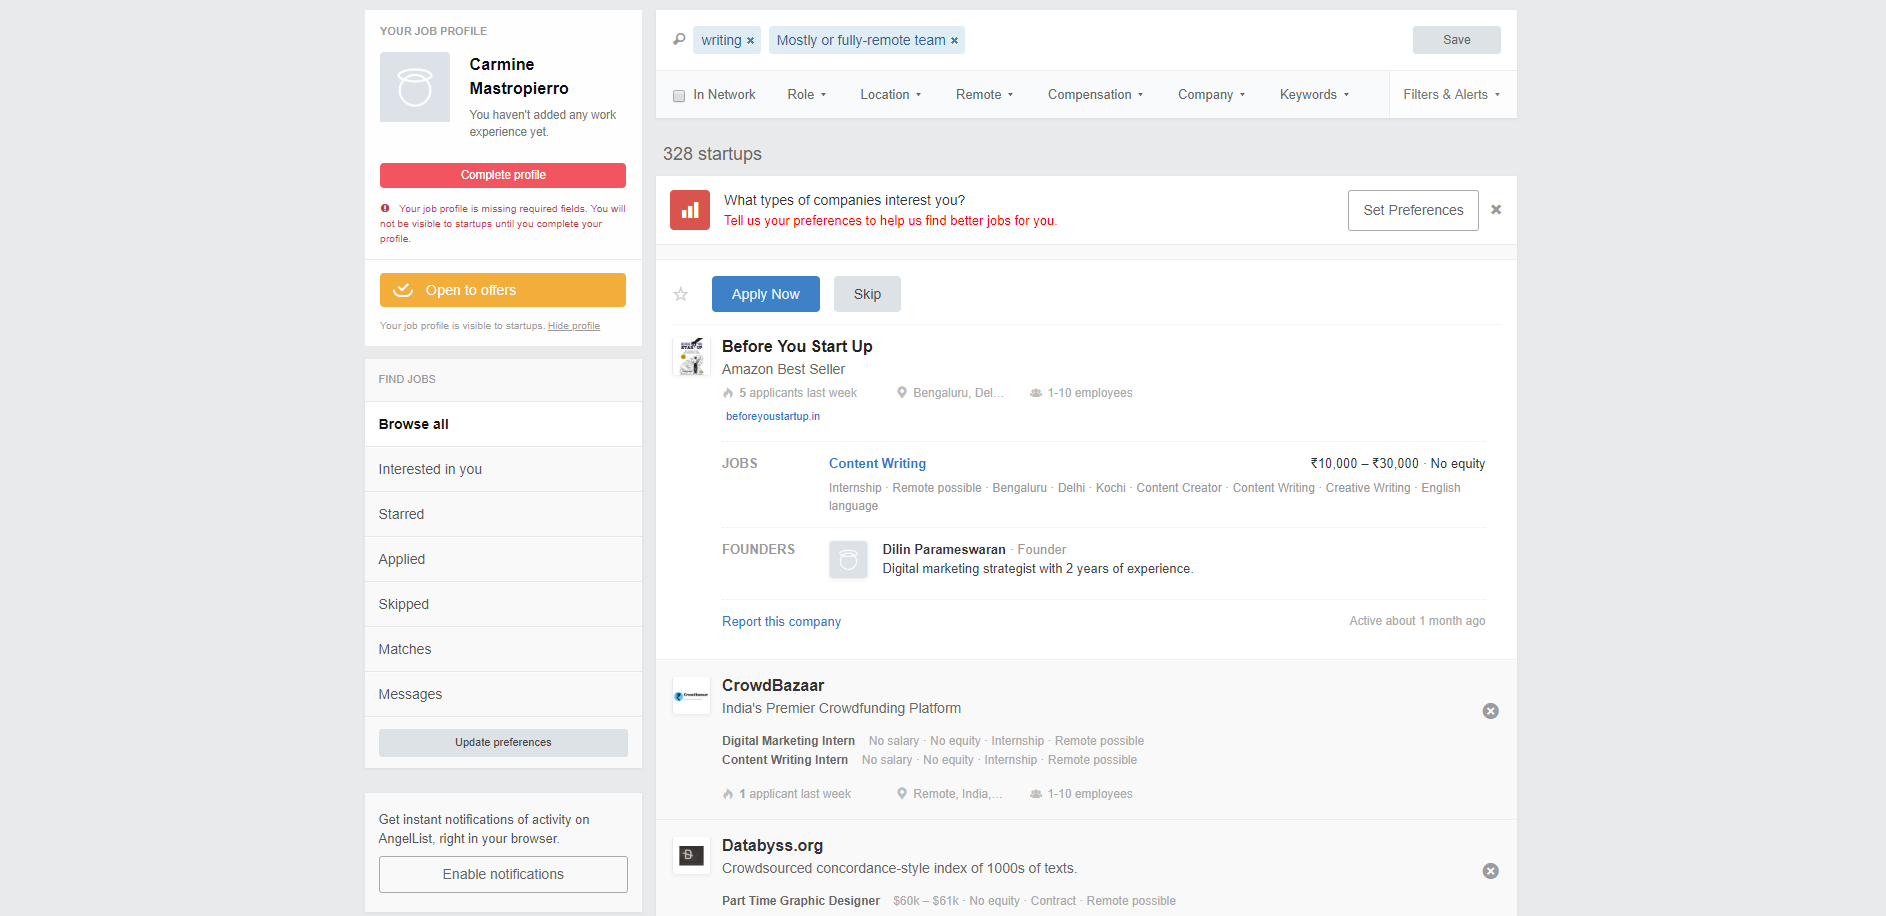Click Carmine Mastropierro's profile avatar

(x=415, y=87)
